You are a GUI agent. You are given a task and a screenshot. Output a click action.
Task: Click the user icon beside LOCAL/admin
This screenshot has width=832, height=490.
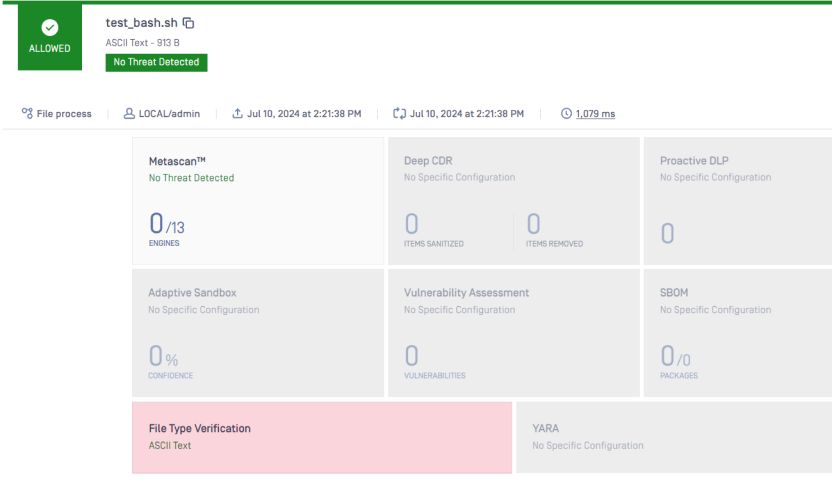tap(129, 113)
